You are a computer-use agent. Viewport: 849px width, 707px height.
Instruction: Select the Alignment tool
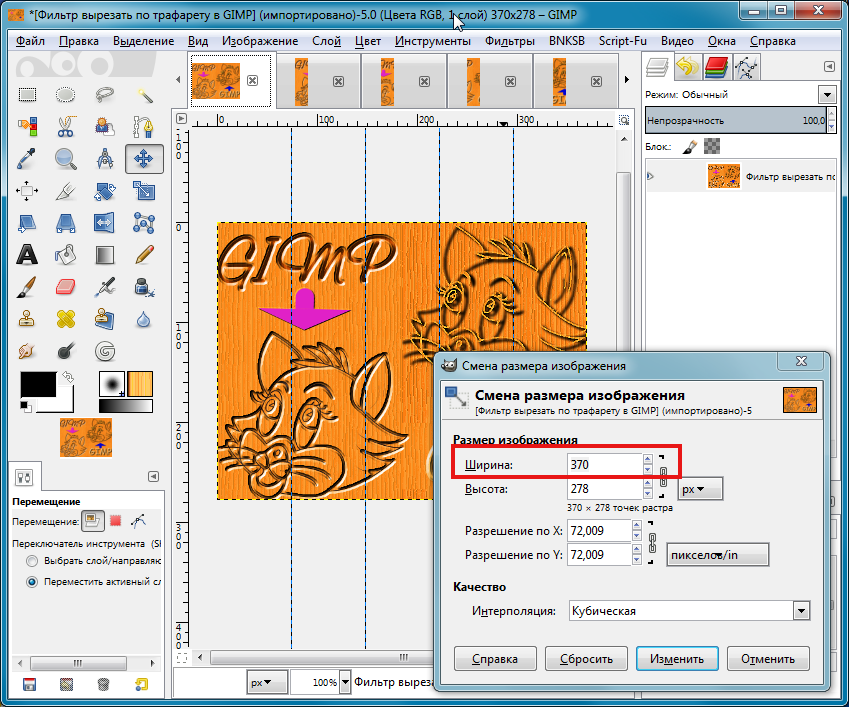[27, 191]
